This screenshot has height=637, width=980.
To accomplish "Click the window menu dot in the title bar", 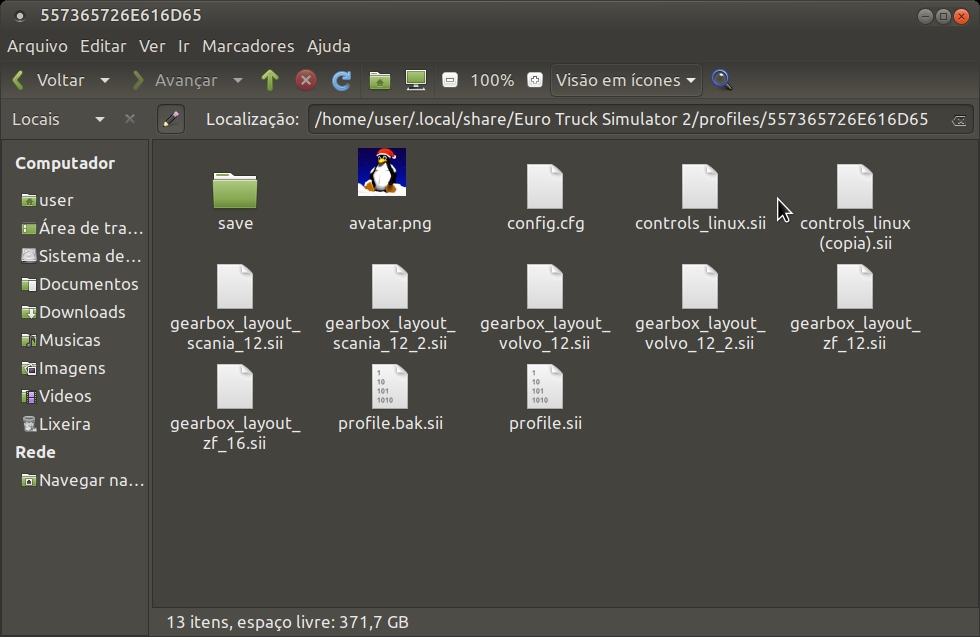I will pyautogui.click(x=20, y=16).
